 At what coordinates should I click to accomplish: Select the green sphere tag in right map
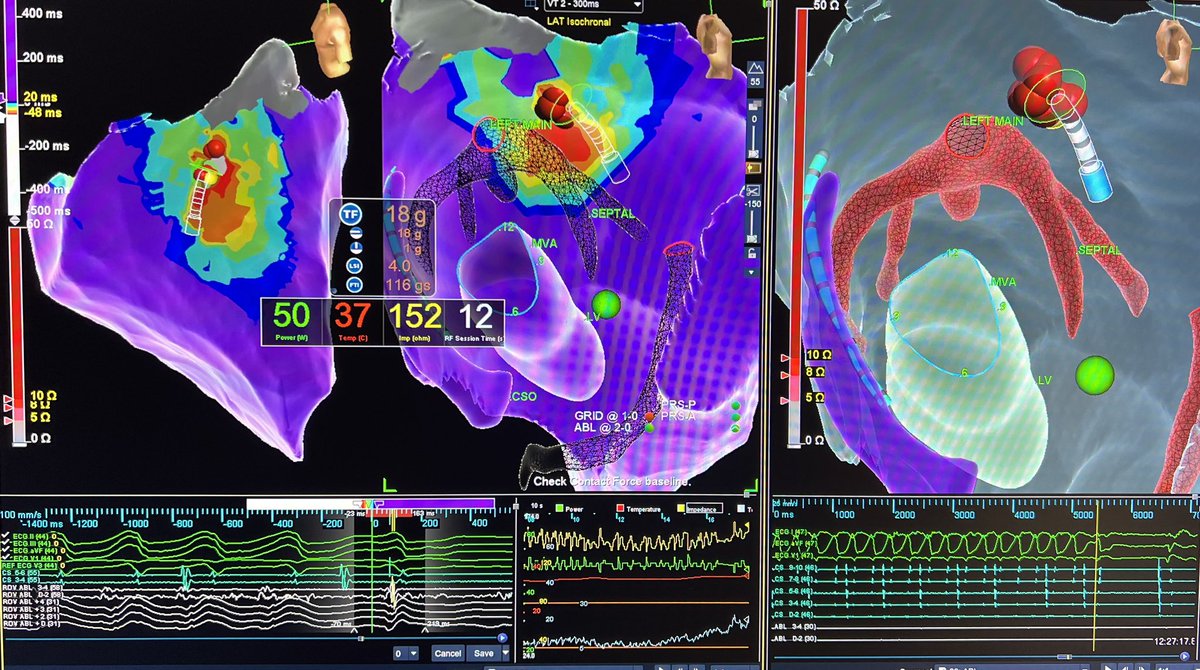[x=1095, y=377]
